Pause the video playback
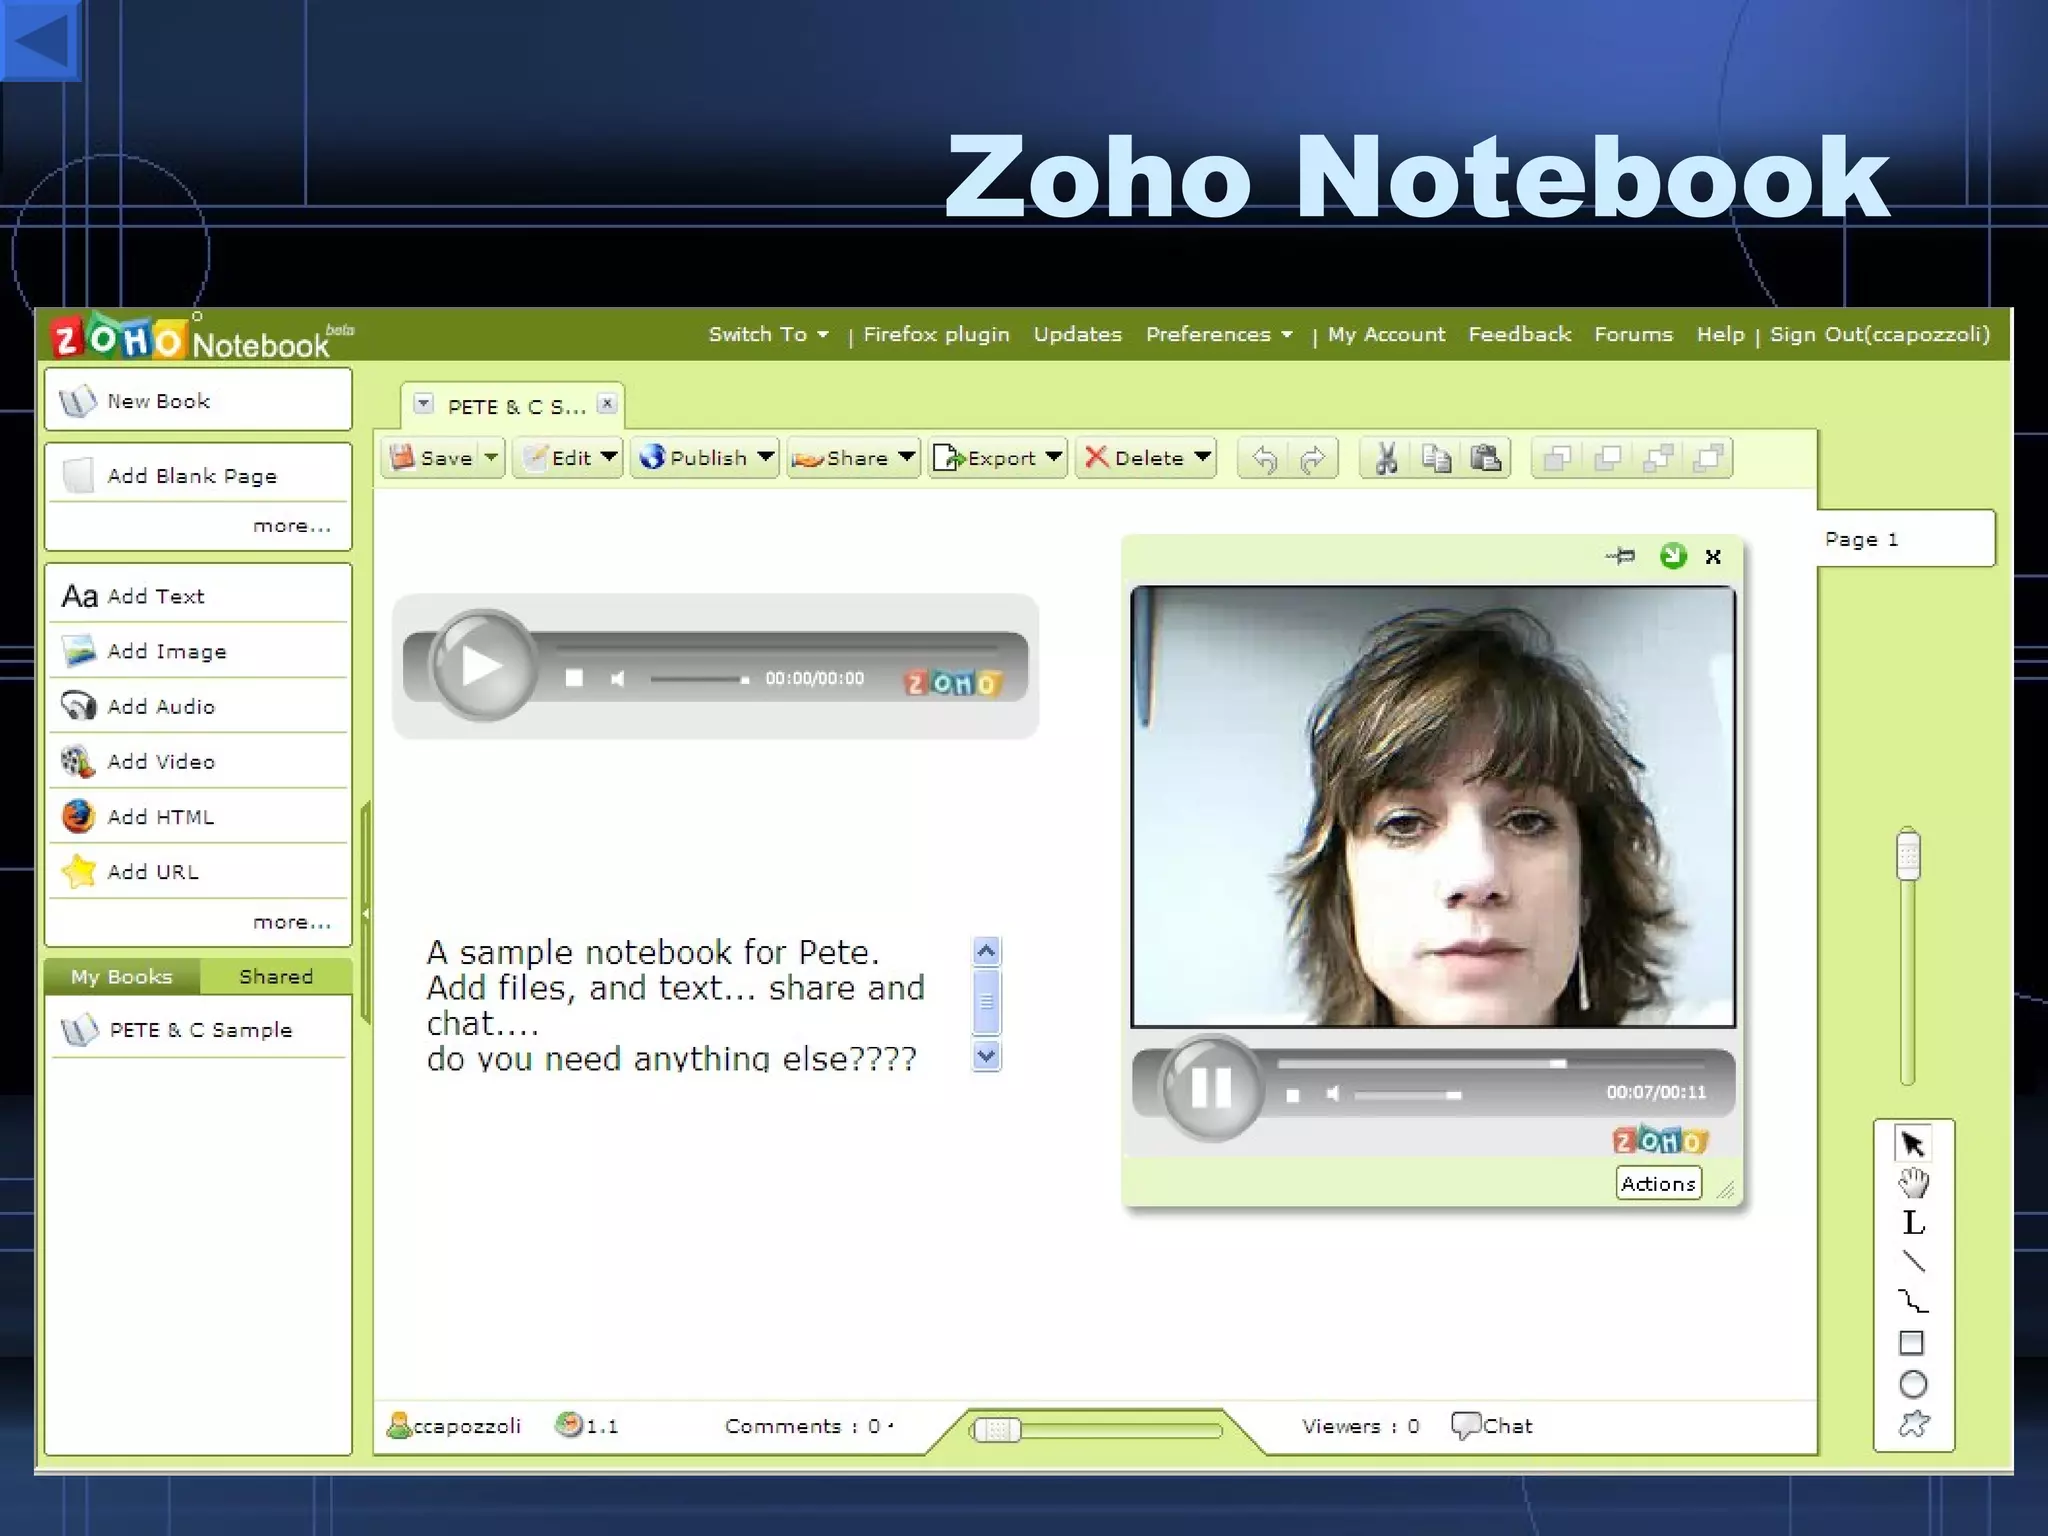 [x=1211, y=1088]
